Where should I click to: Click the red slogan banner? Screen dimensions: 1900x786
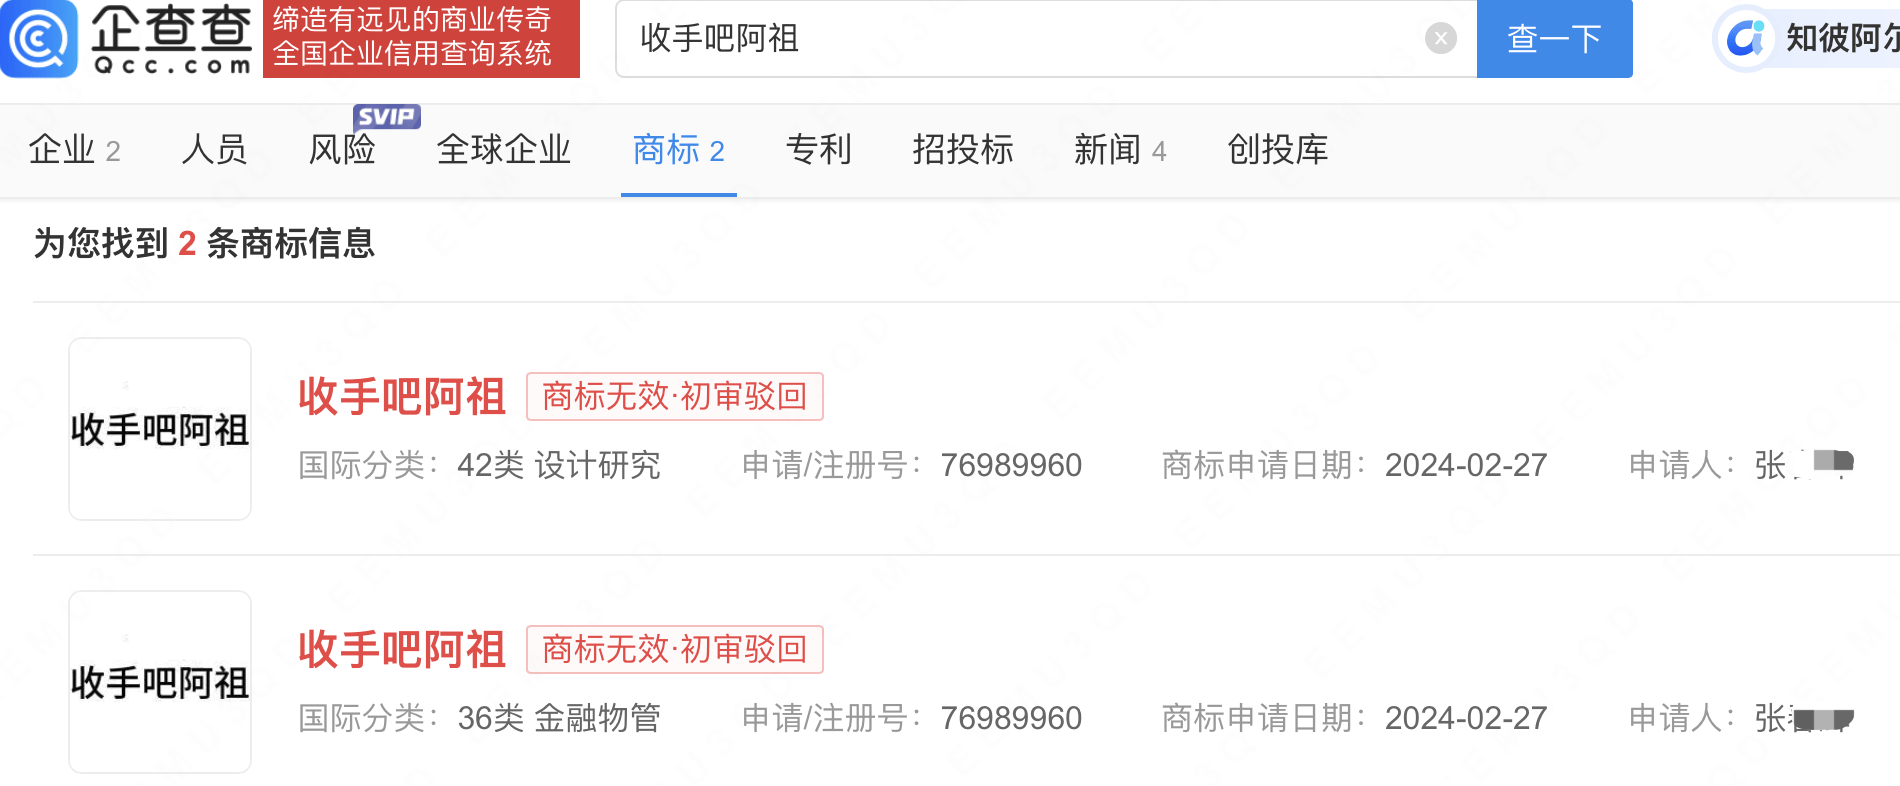(x=421, y=38)
